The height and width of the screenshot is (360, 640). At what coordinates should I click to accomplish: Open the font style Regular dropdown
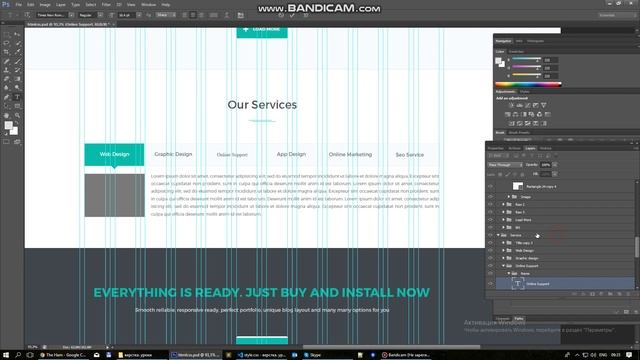point(100,15)
